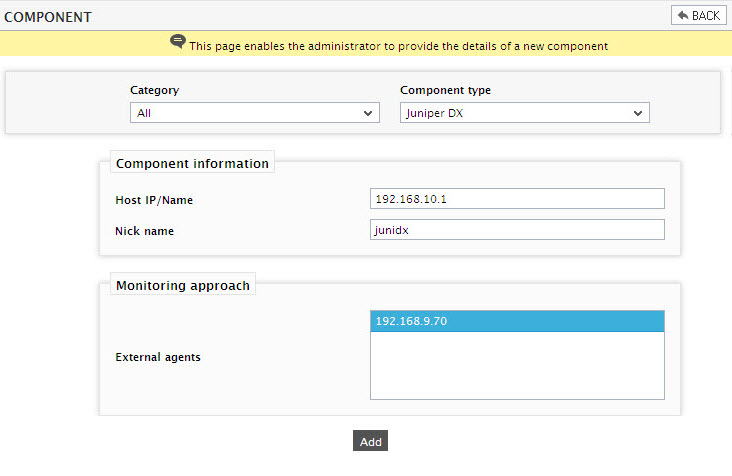Open the Component type dropdown showing Juniper DX
Screen dimensions: 732x476
[524, 113]
